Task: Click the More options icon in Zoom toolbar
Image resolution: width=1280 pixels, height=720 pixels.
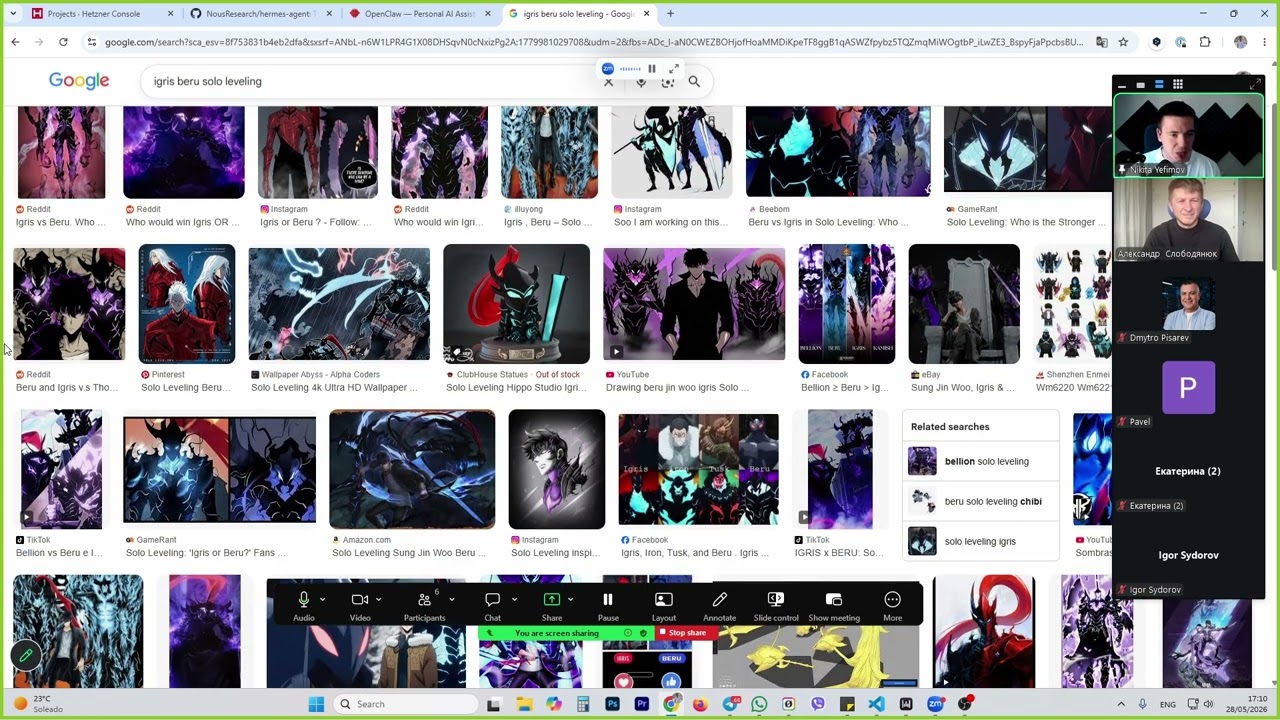Action: (x=892, y=606)
